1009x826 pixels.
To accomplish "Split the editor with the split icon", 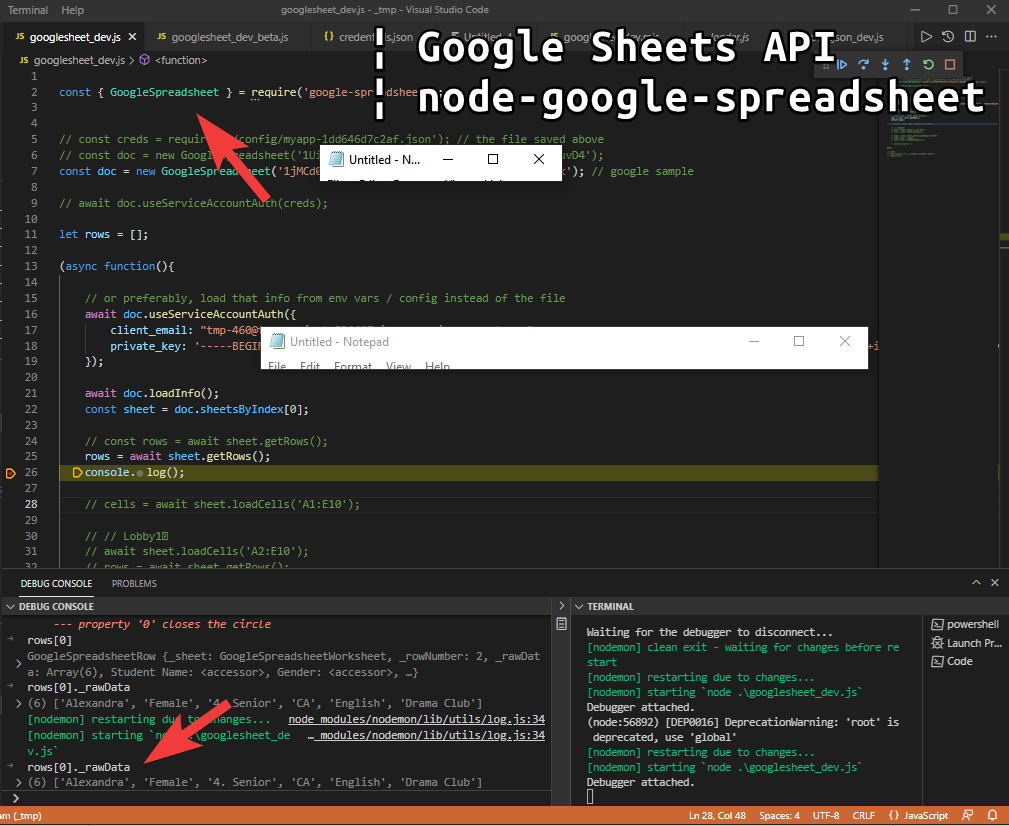I will [x=971, y=37].
